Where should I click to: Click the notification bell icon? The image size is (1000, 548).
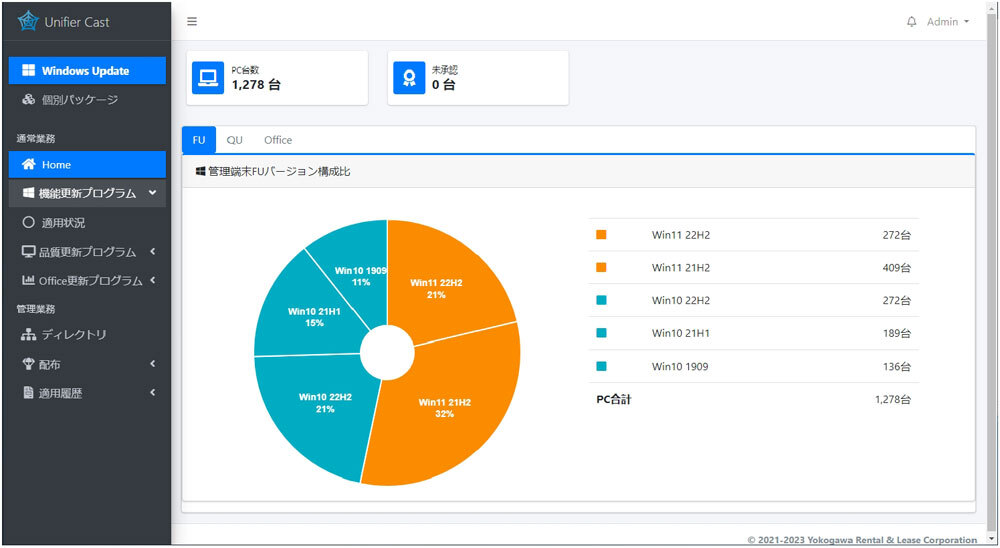coord(911,22)
